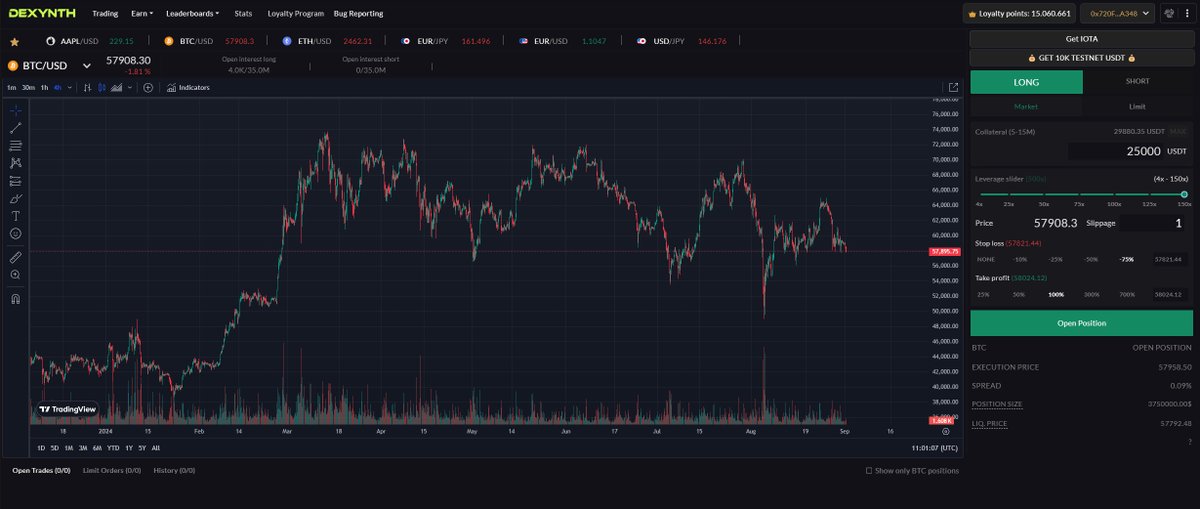The height and width of the screenshot is (509, 1200).
Task: Open the Trading page
Action: click(x=105, y=14)
